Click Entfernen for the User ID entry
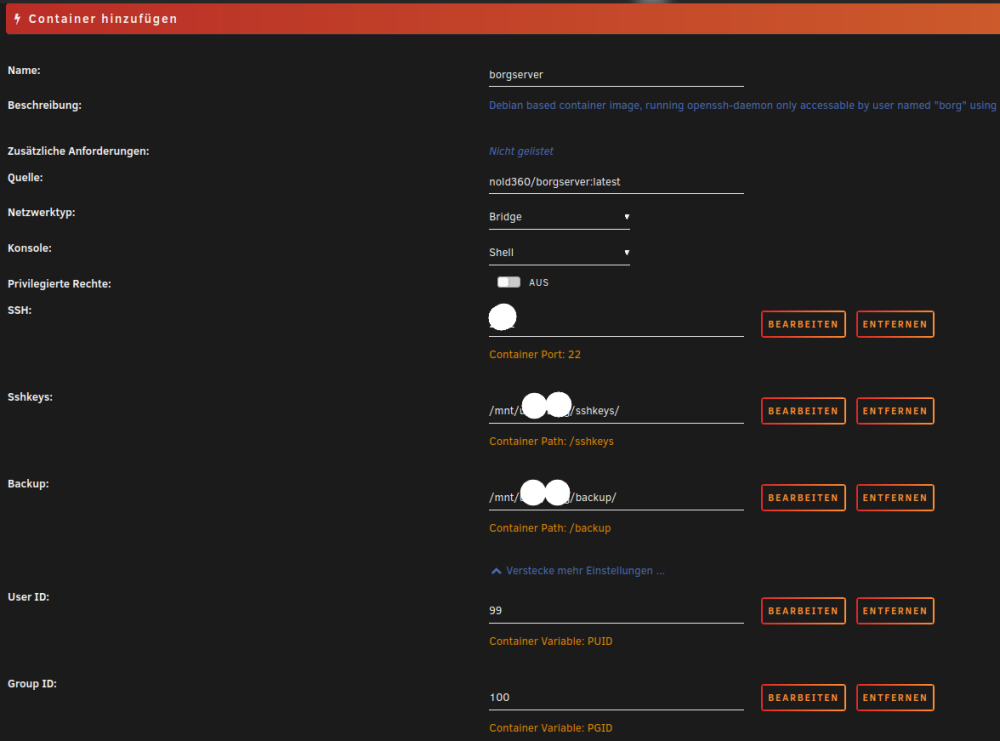Image resolution: width=1000 pixels, height=741 pixels. pyautogui.click(x=895, y=611)
